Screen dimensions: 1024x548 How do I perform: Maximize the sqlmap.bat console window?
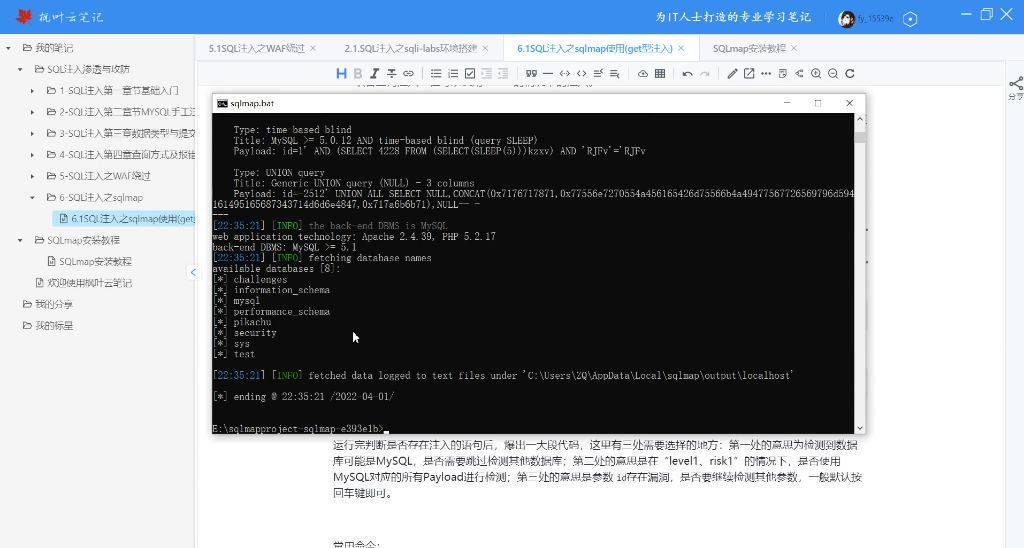[x=818, y=103]
